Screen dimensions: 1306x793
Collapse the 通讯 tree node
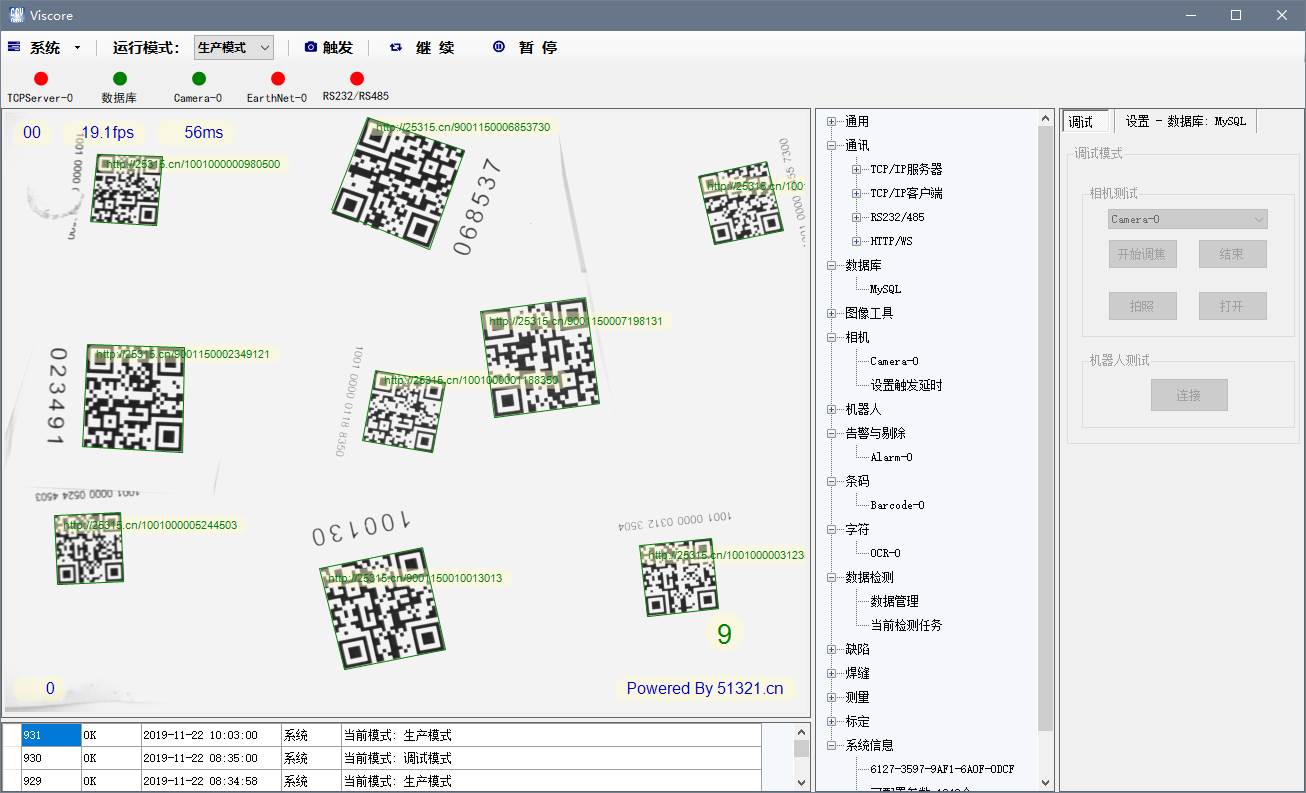(832, 145)
